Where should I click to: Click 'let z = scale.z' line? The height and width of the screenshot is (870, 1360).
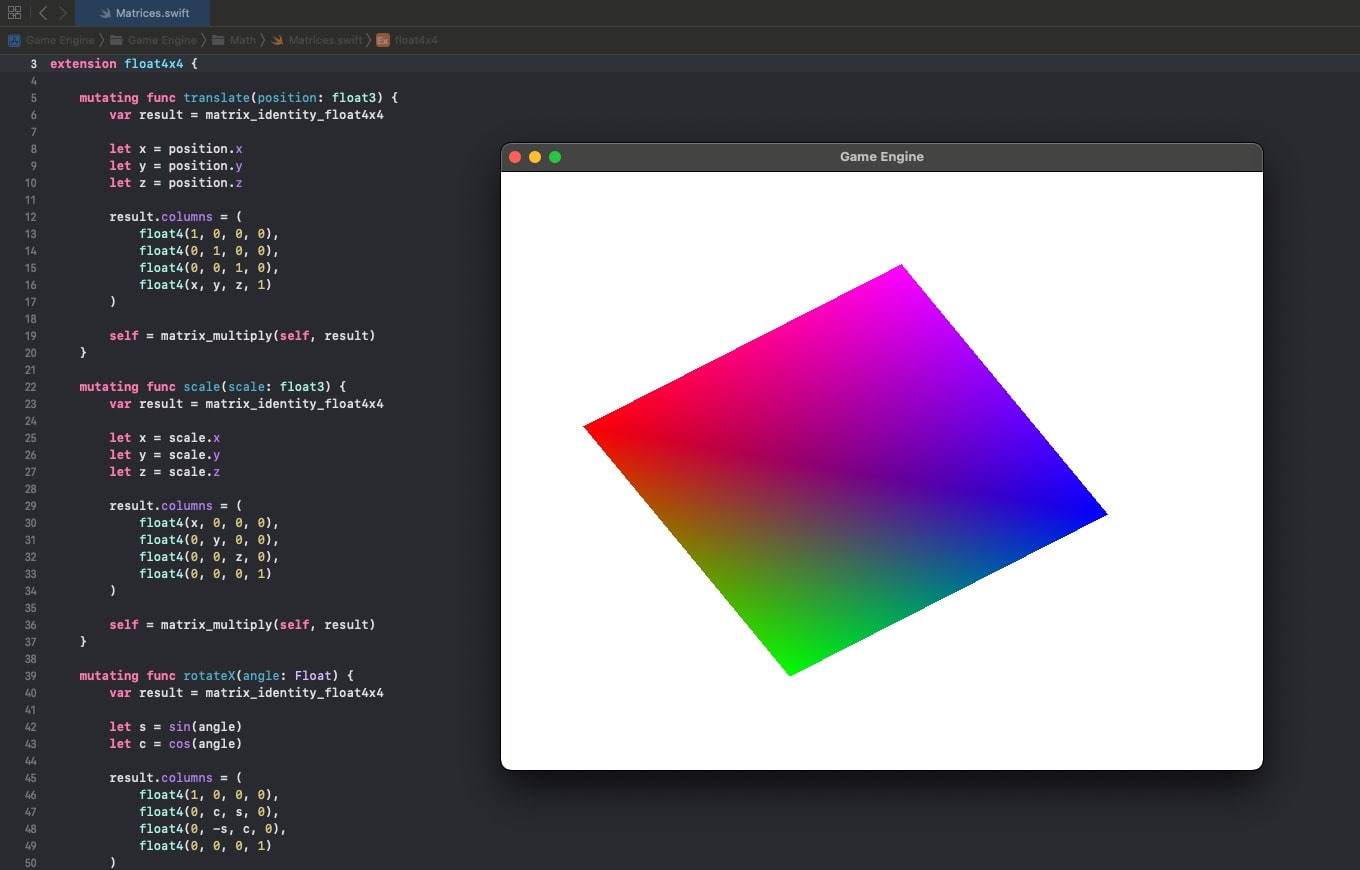click(x=165, y=472)
